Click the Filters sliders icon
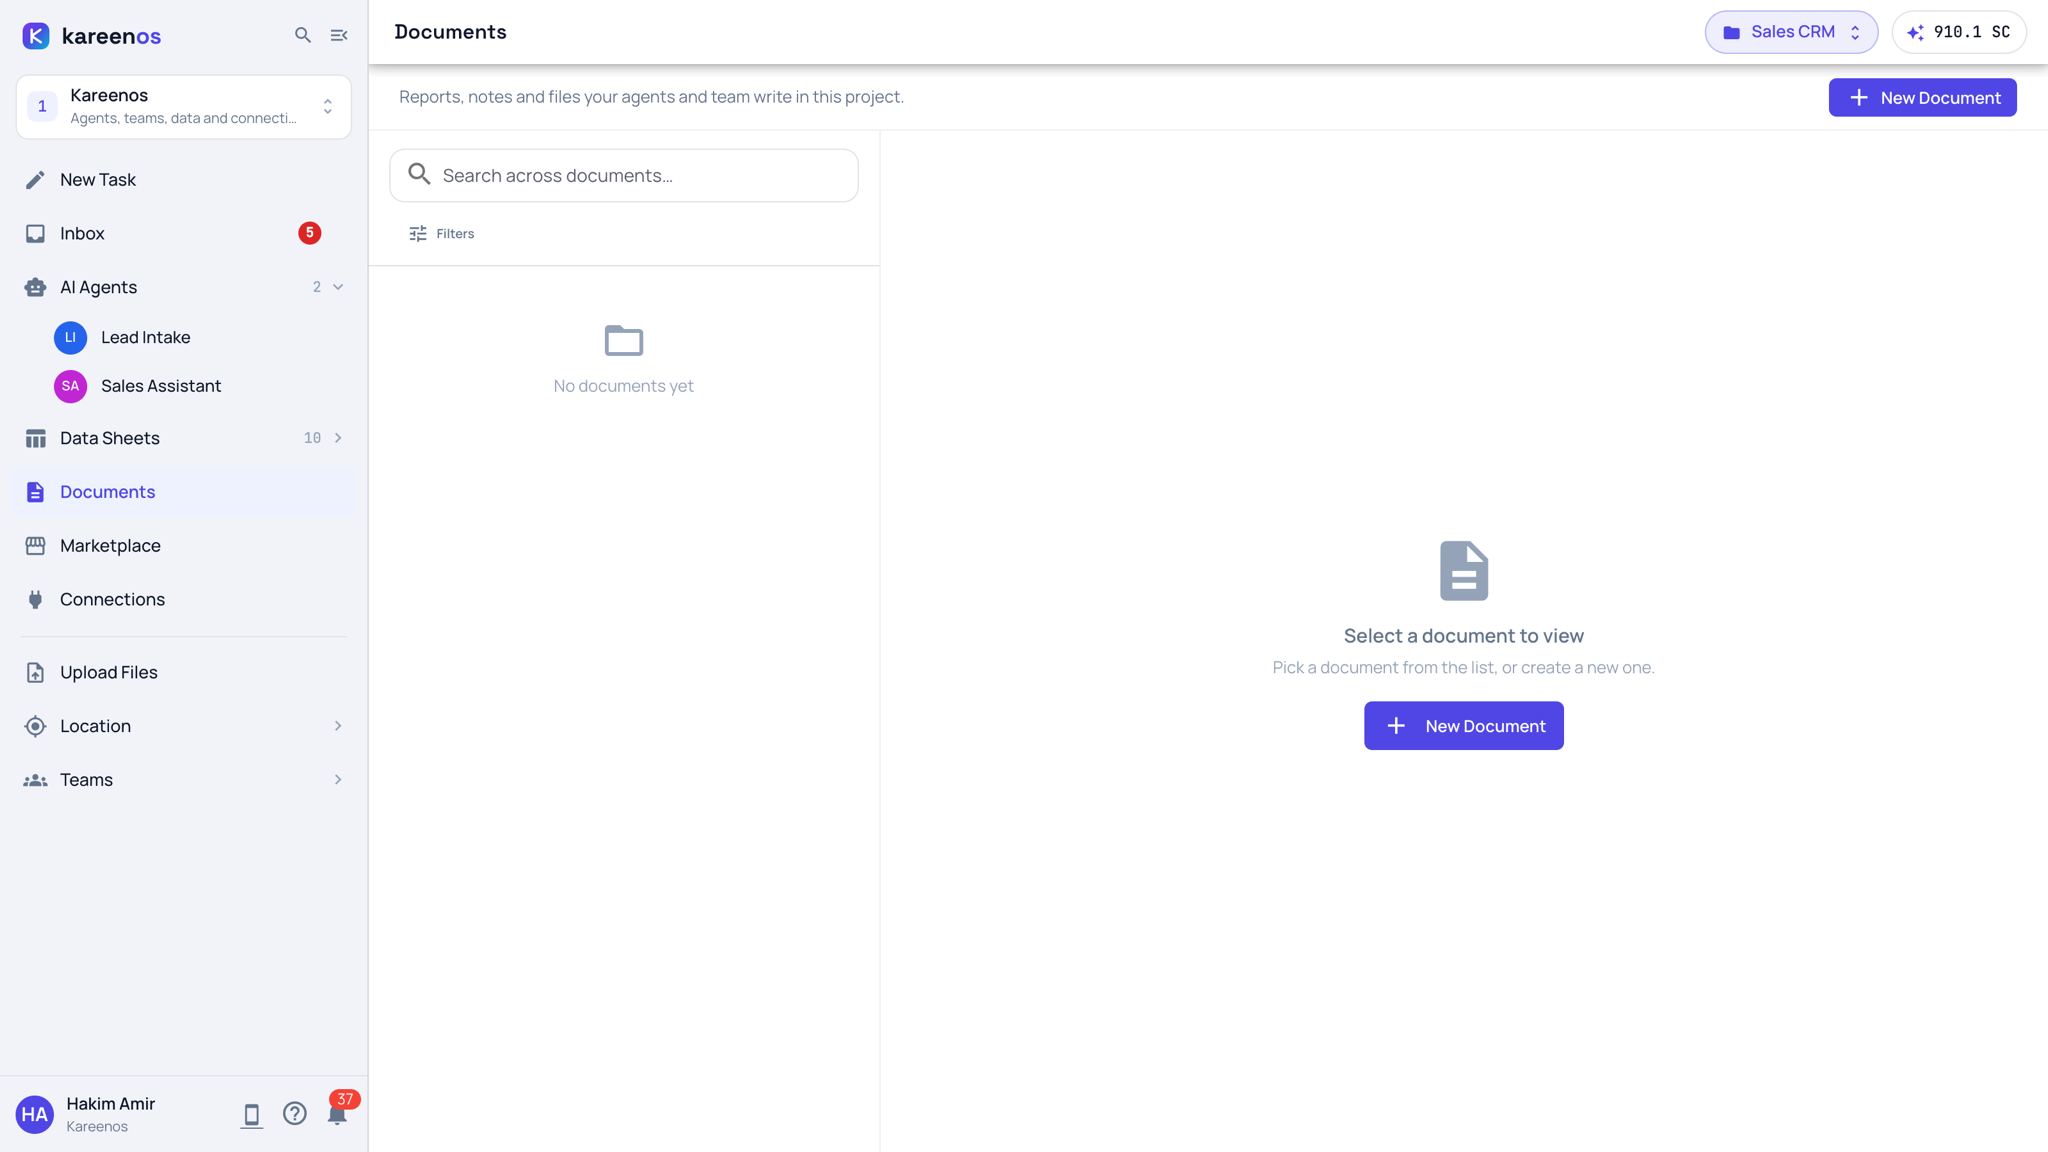This screenshot has height=1152, width=2048. [x=418, y=234]
